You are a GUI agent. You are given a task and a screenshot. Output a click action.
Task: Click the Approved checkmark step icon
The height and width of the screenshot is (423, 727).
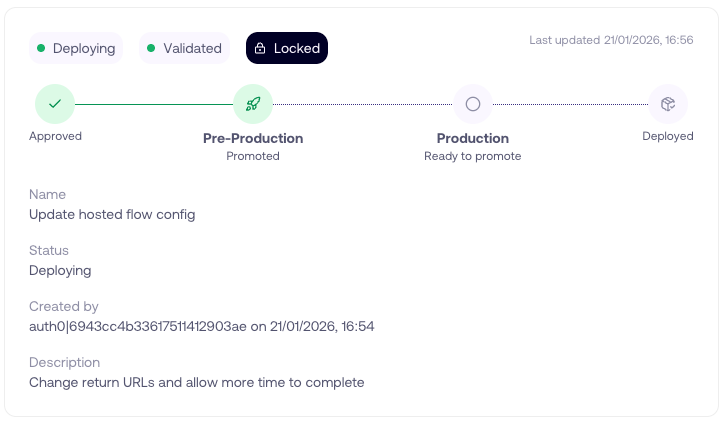[55, 103]
